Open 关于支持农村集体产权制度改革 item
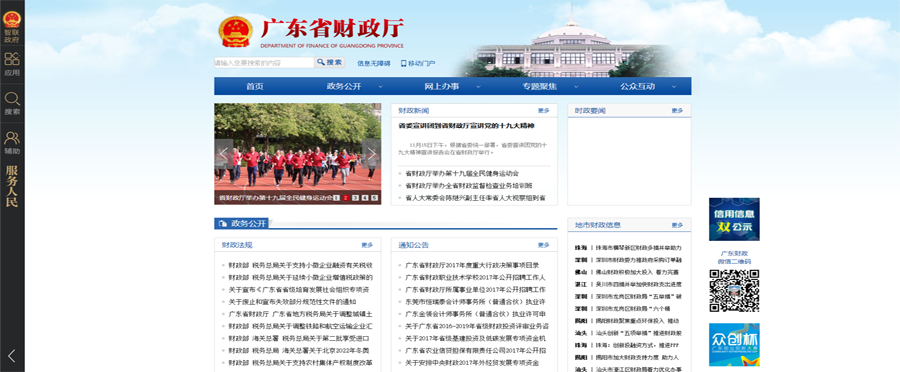Image resolution: width=900 pixels, height=372 pixels. [x=300, y=363]
